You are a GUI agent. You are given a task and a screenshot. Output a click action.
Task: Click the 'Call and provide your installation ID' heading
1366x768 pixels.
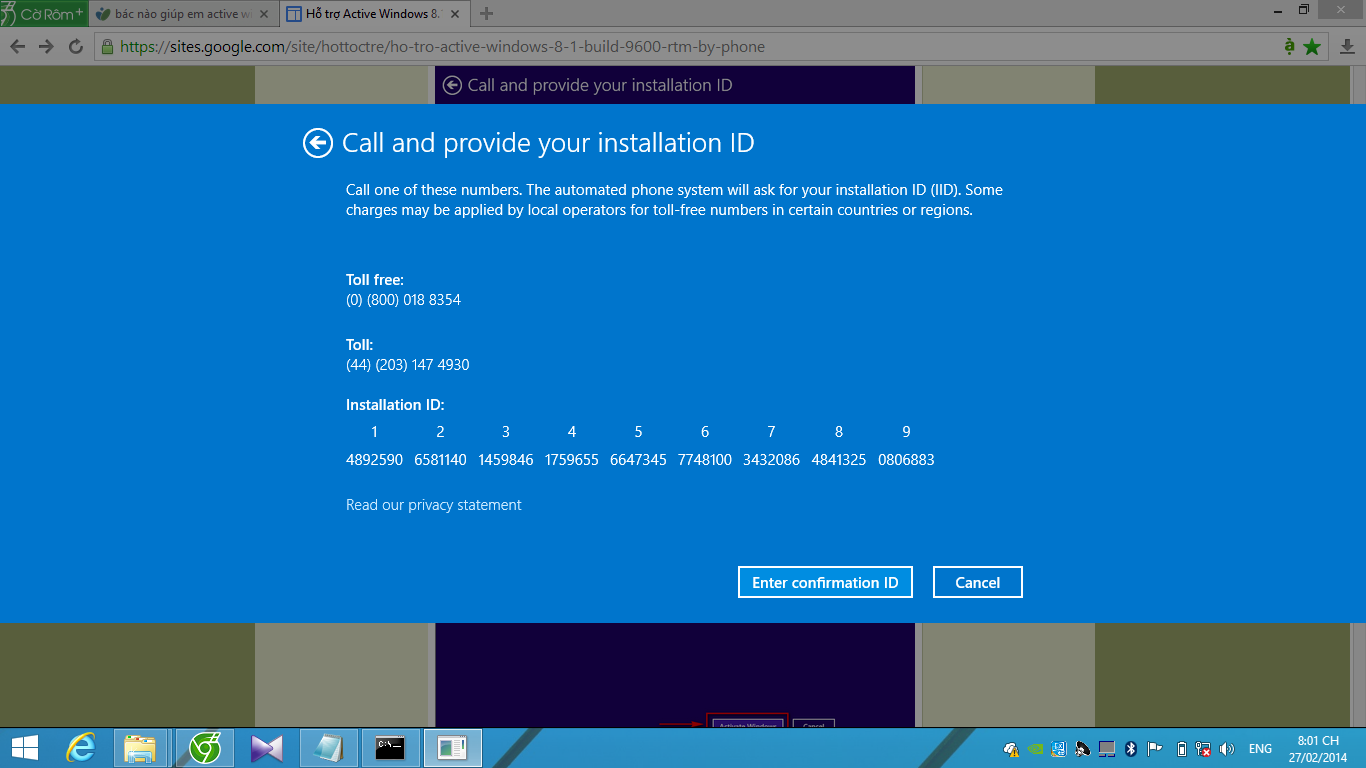[x=548, y=143]
